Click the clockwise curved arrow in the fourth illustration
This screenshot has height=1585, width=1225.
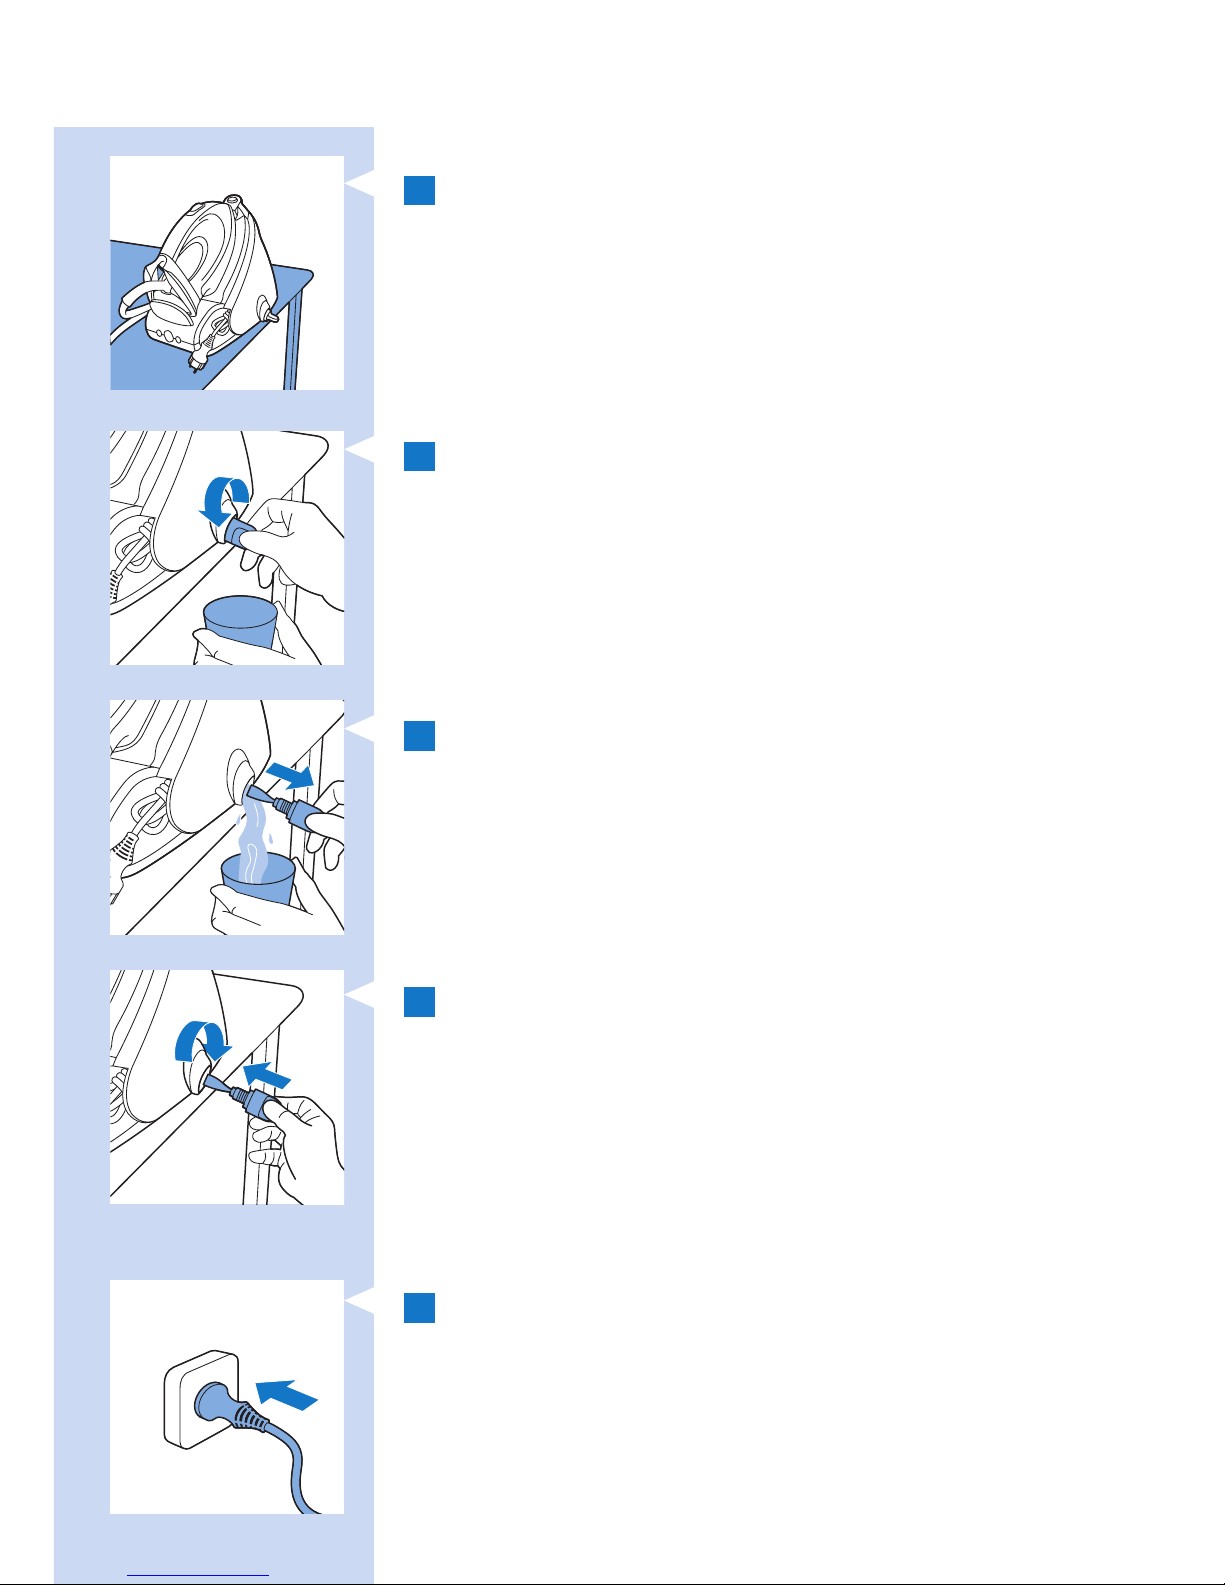point(202,1045)
